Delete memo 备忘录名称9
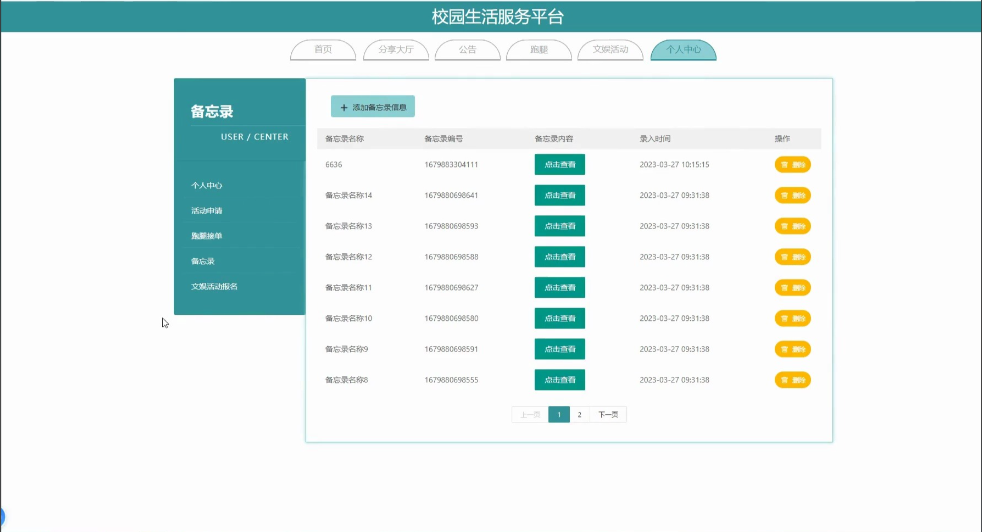 (792, 348)
